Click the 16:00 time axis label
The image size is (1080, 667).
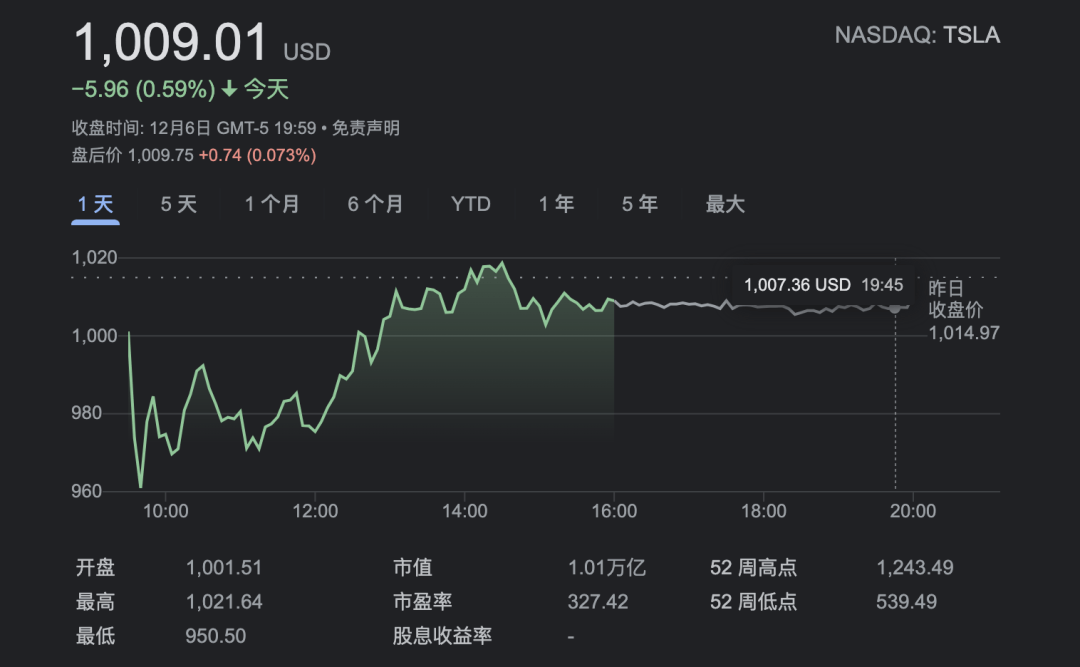(x=614, y=511)
